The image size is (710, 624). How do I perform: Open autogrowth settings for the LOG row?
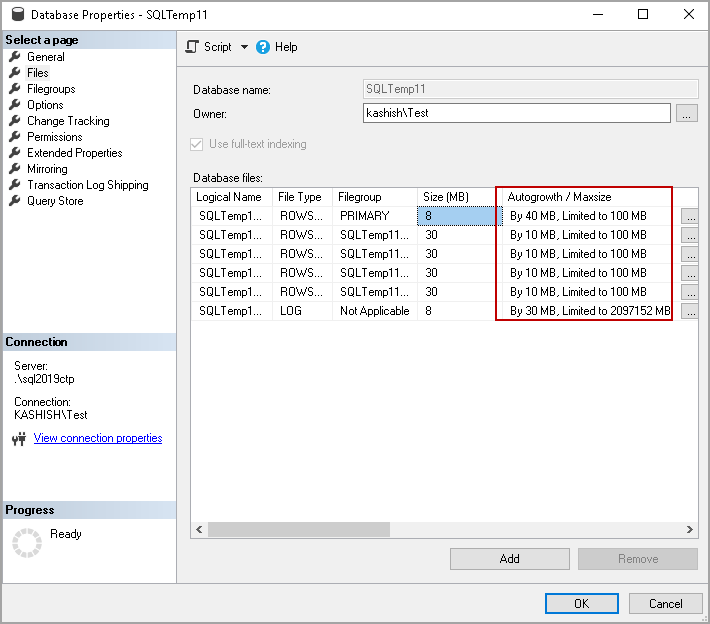pos(690,311)
